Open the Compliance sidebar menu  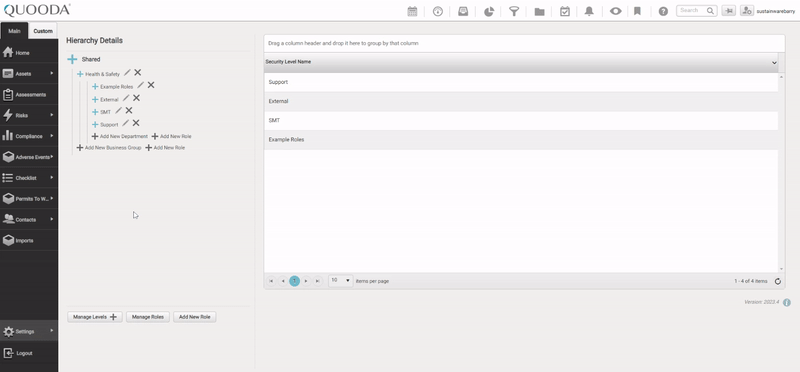29,136
